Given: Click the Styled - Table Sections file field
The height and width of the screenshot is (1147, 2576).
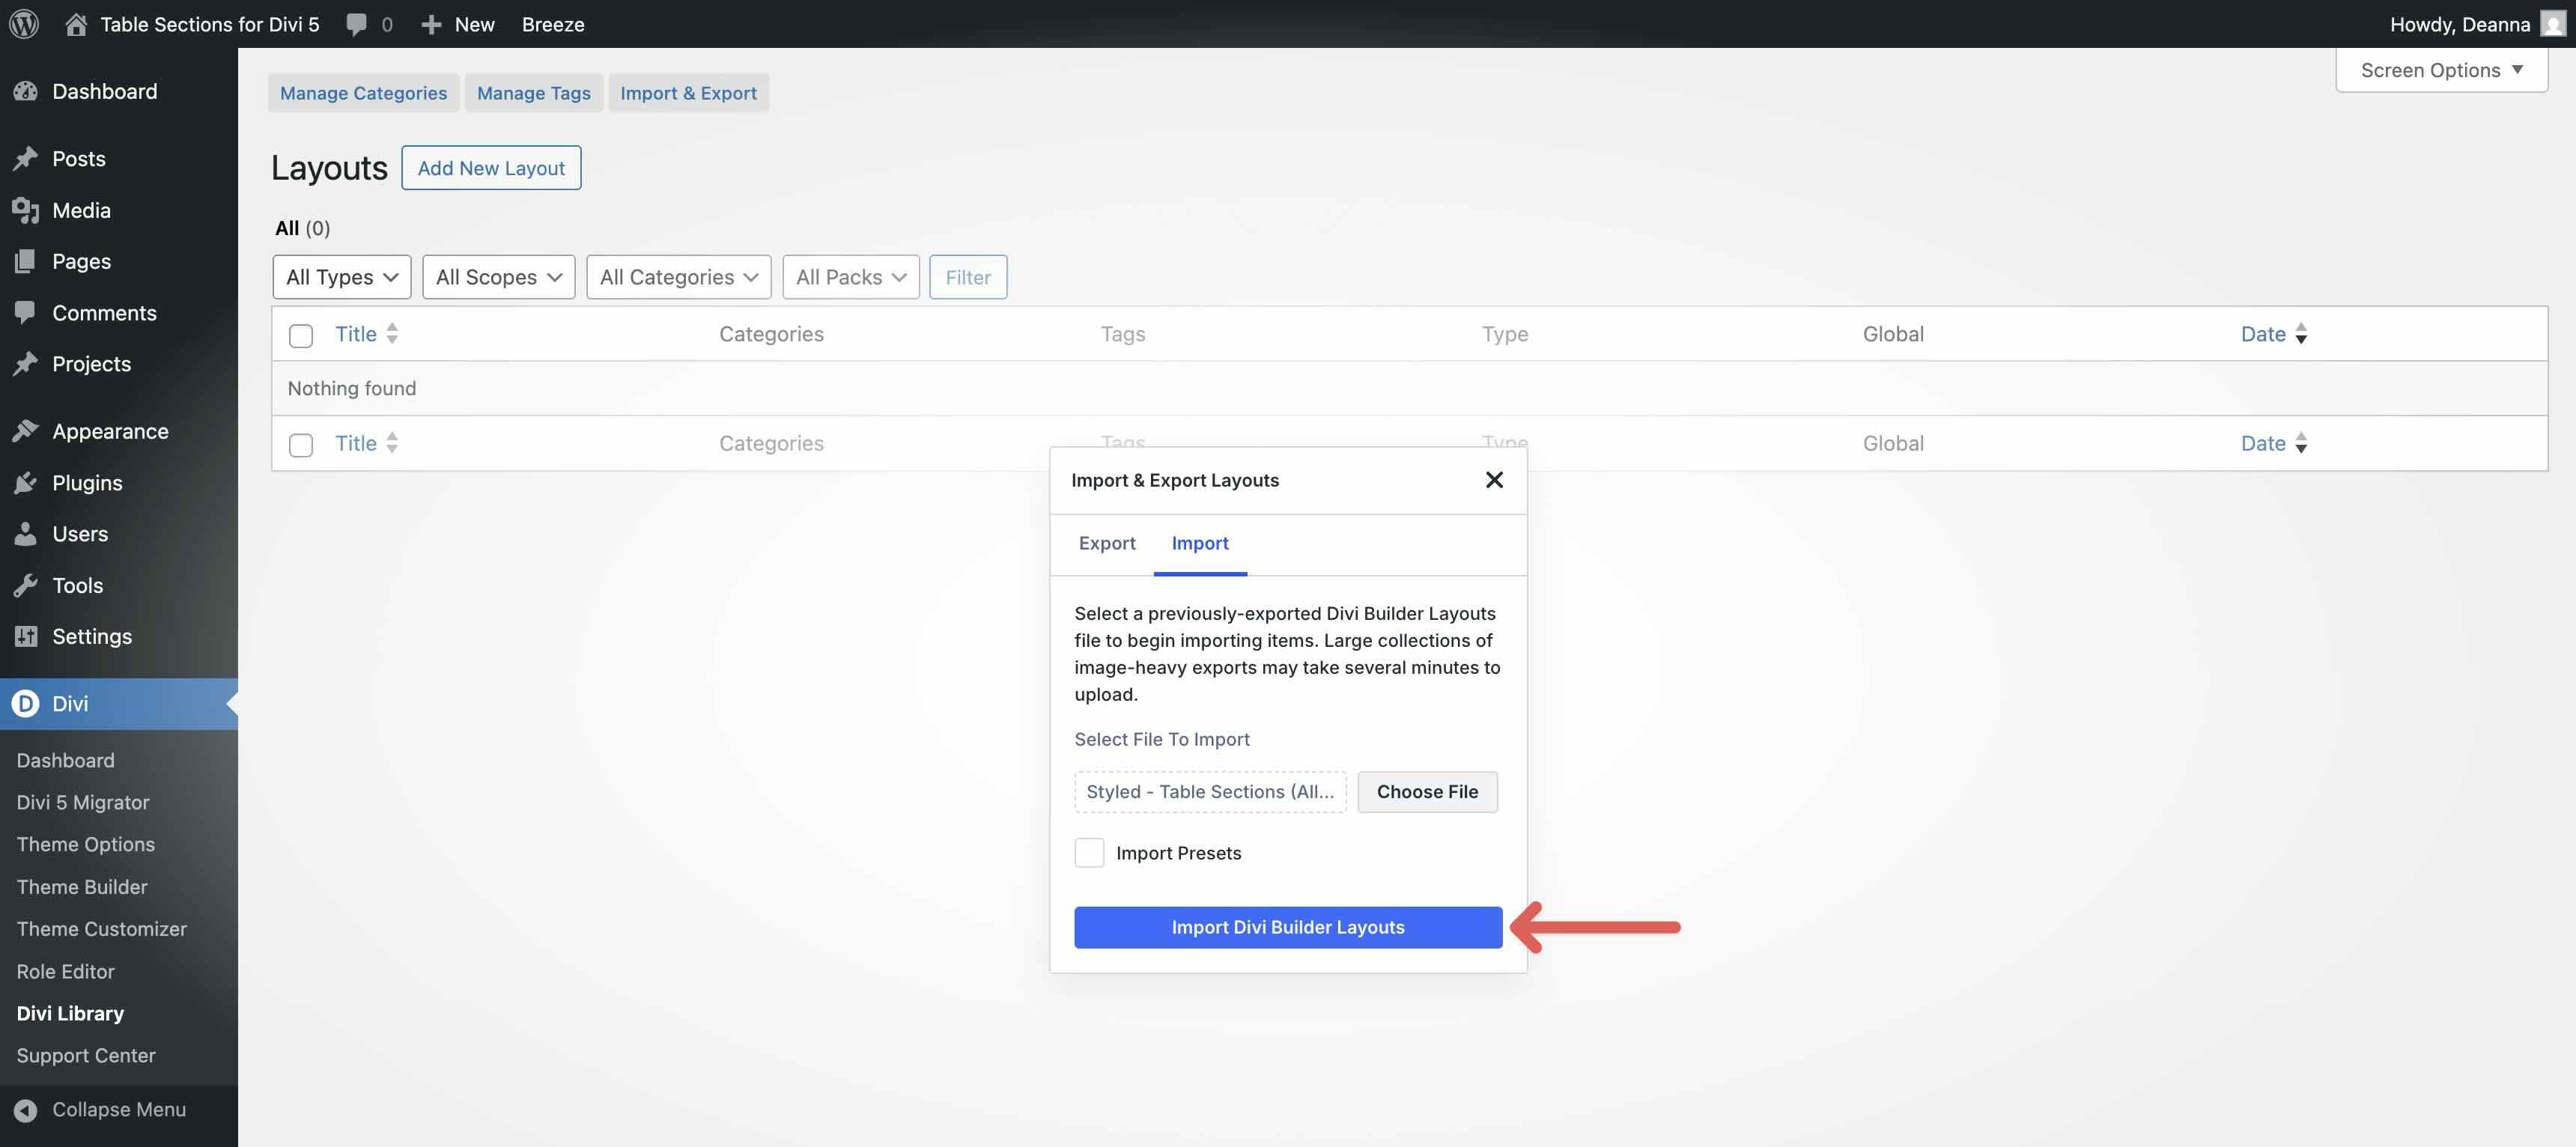Looking at the screenshot, I should [1210, 791].
